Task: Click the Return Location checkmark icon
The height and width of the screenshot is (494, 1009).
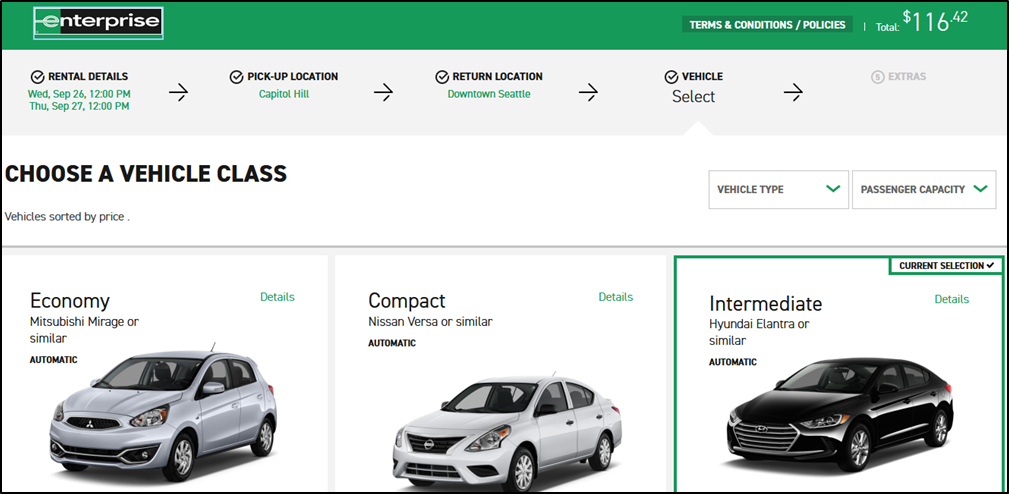Action: pos(441,77)
